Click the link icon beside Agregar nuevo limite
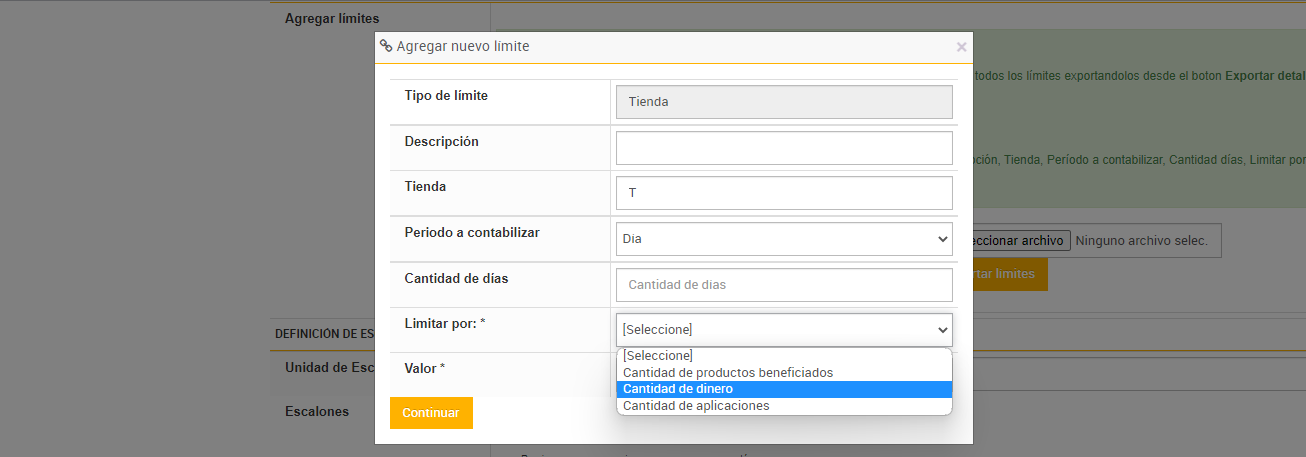 pyautogui.click(x=386, y=46)
